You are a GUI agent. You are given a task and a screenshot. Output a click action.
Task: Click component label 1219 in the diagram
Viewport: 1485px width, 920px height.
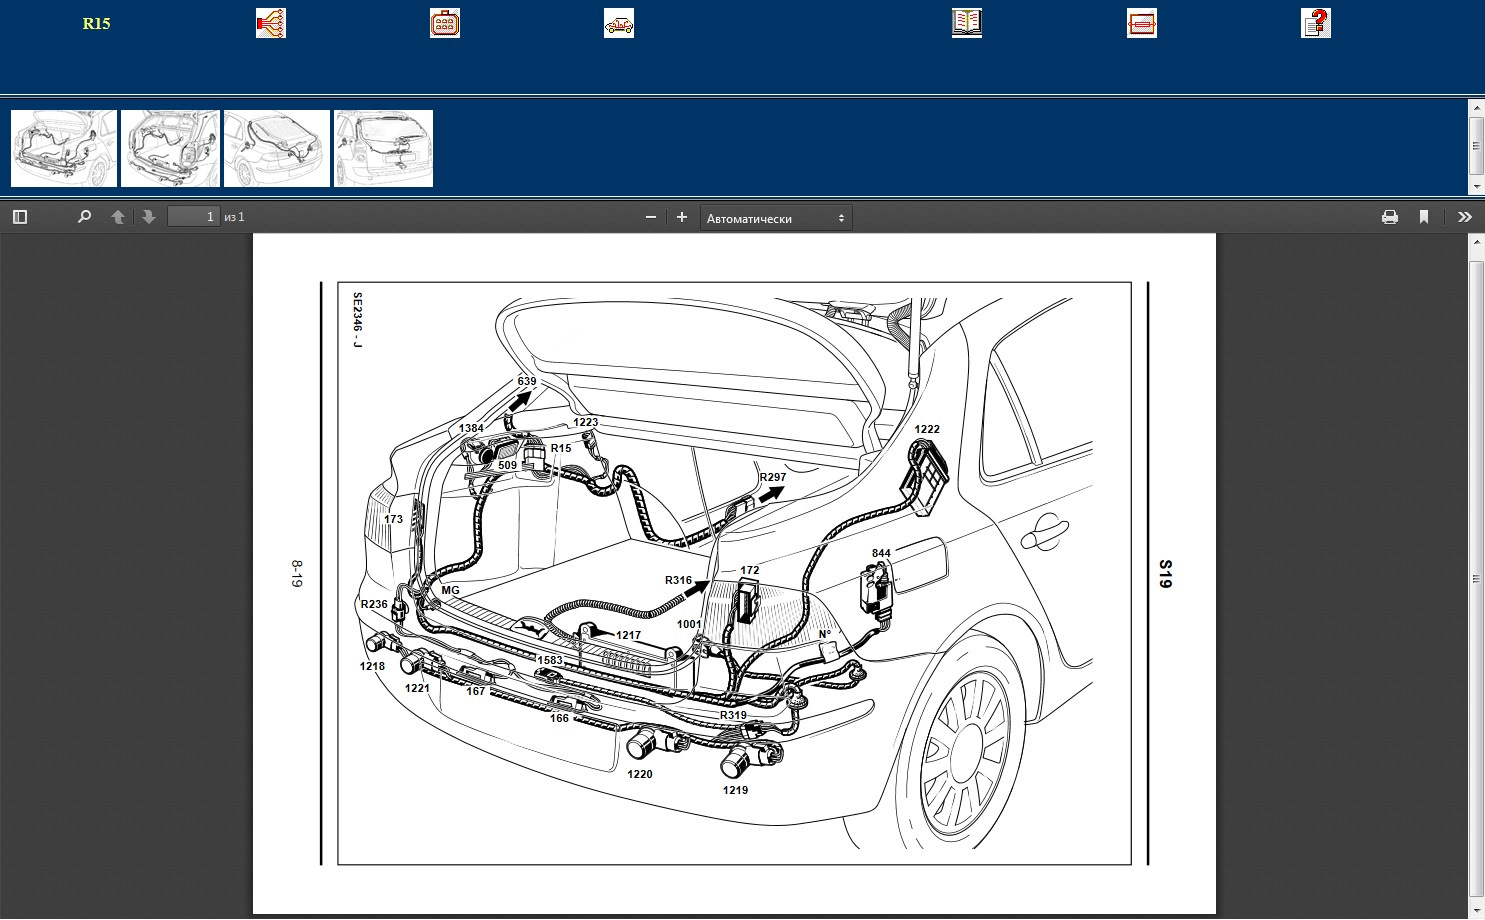[x=735, y=791]
